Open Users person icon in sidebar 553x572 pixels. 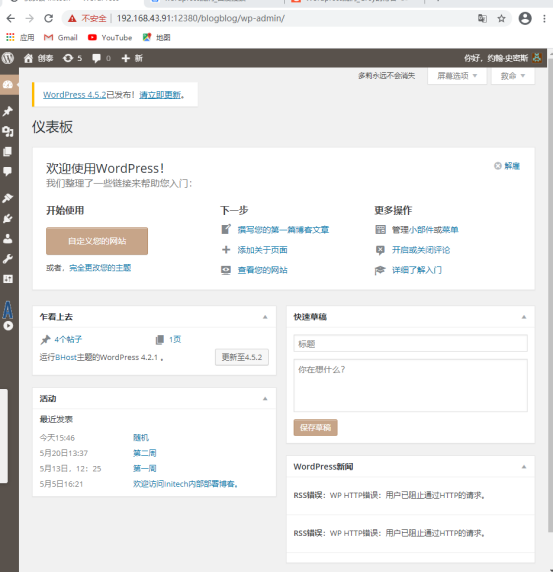(8, 239)
